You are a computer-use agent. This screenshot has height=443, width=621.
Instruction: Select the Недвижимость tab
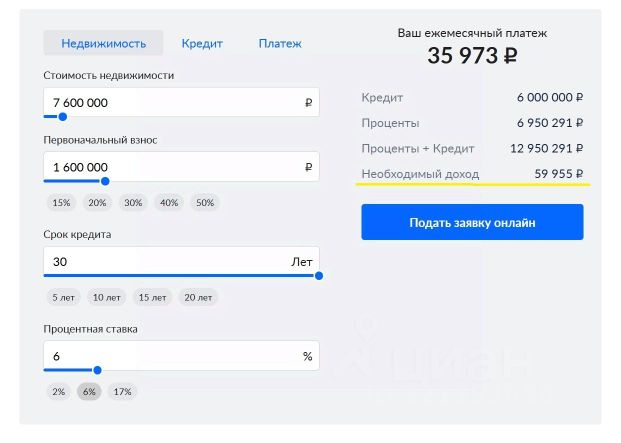pyautogui.click(x=104, y=44)
